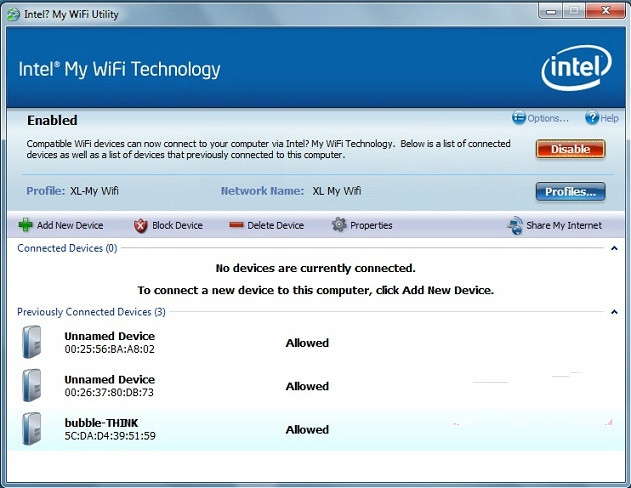This screenshot has width=631, height=488.
Task: Open the Profiles dialog
Action: pos(570,191)
